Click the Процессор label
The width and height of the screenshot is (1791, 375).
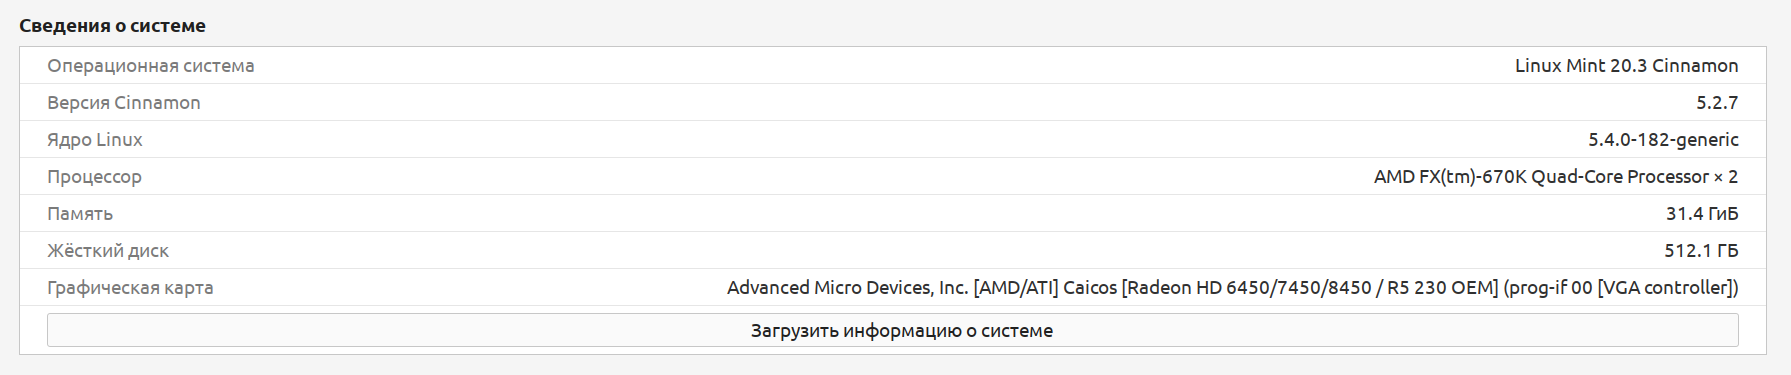click(95, 177)
